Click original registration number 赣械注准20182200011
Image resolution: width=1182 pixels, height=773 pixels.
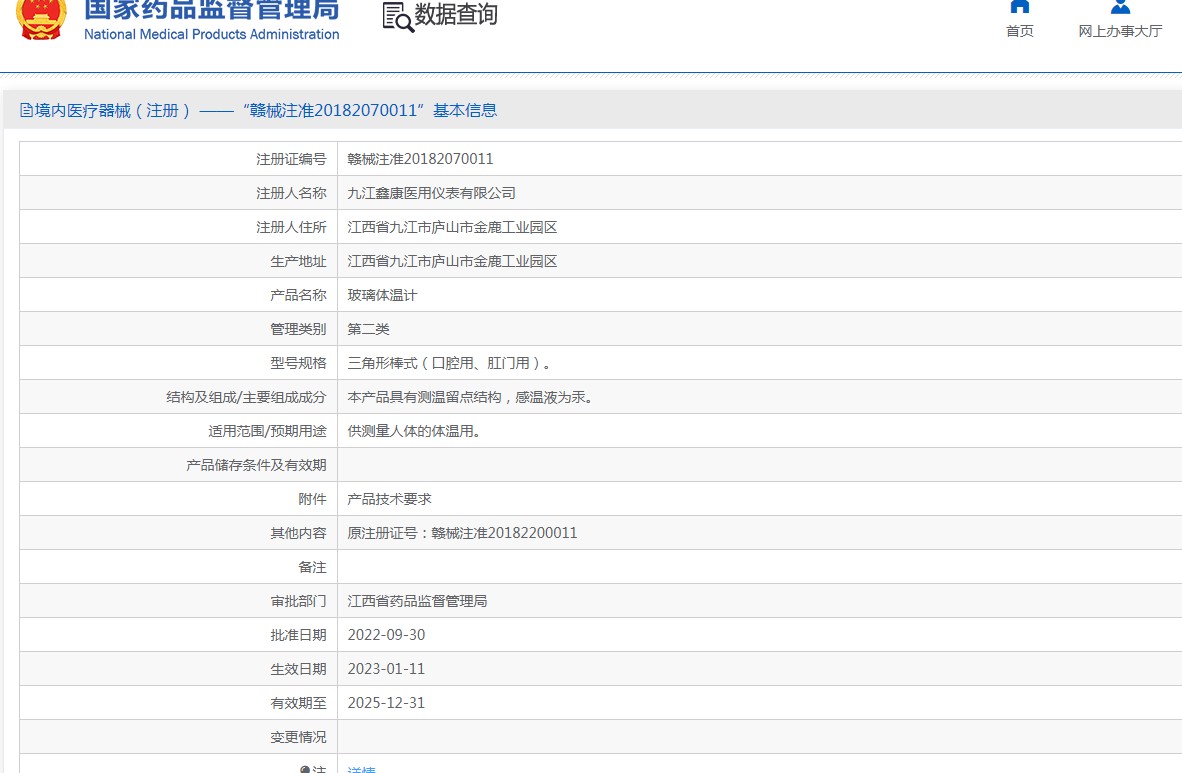[x=504, y=533]
